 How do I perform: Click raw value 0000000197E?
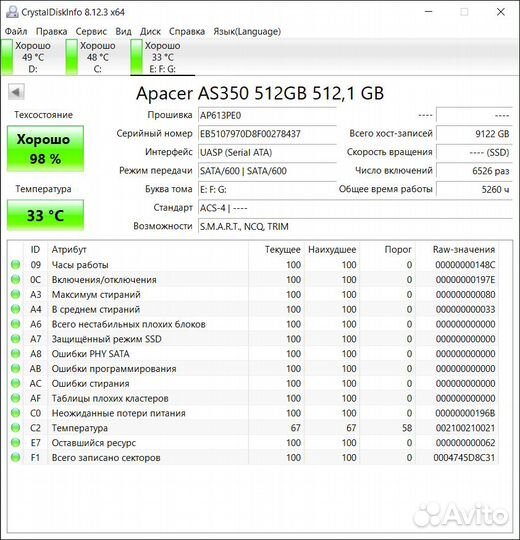pyautogui.click(x=465, y=280)
